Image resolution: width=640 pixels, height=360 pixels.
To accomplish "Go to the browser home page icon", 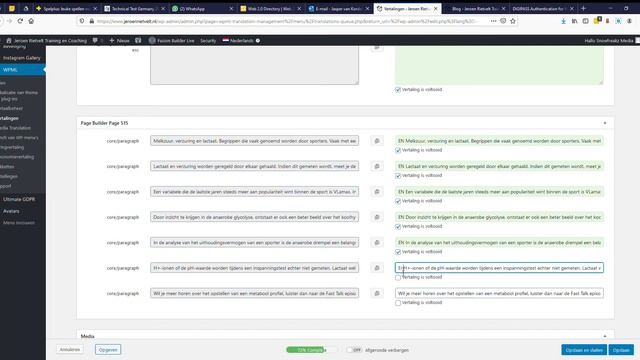I will tap(31, 21).
